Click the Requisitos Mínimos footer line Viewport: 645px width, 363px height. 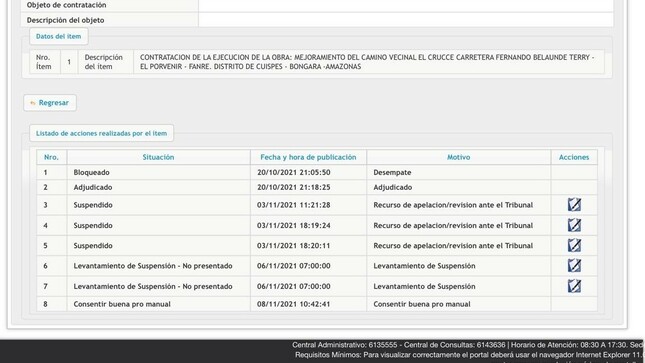pyautogui.click(x=469, y=355)
